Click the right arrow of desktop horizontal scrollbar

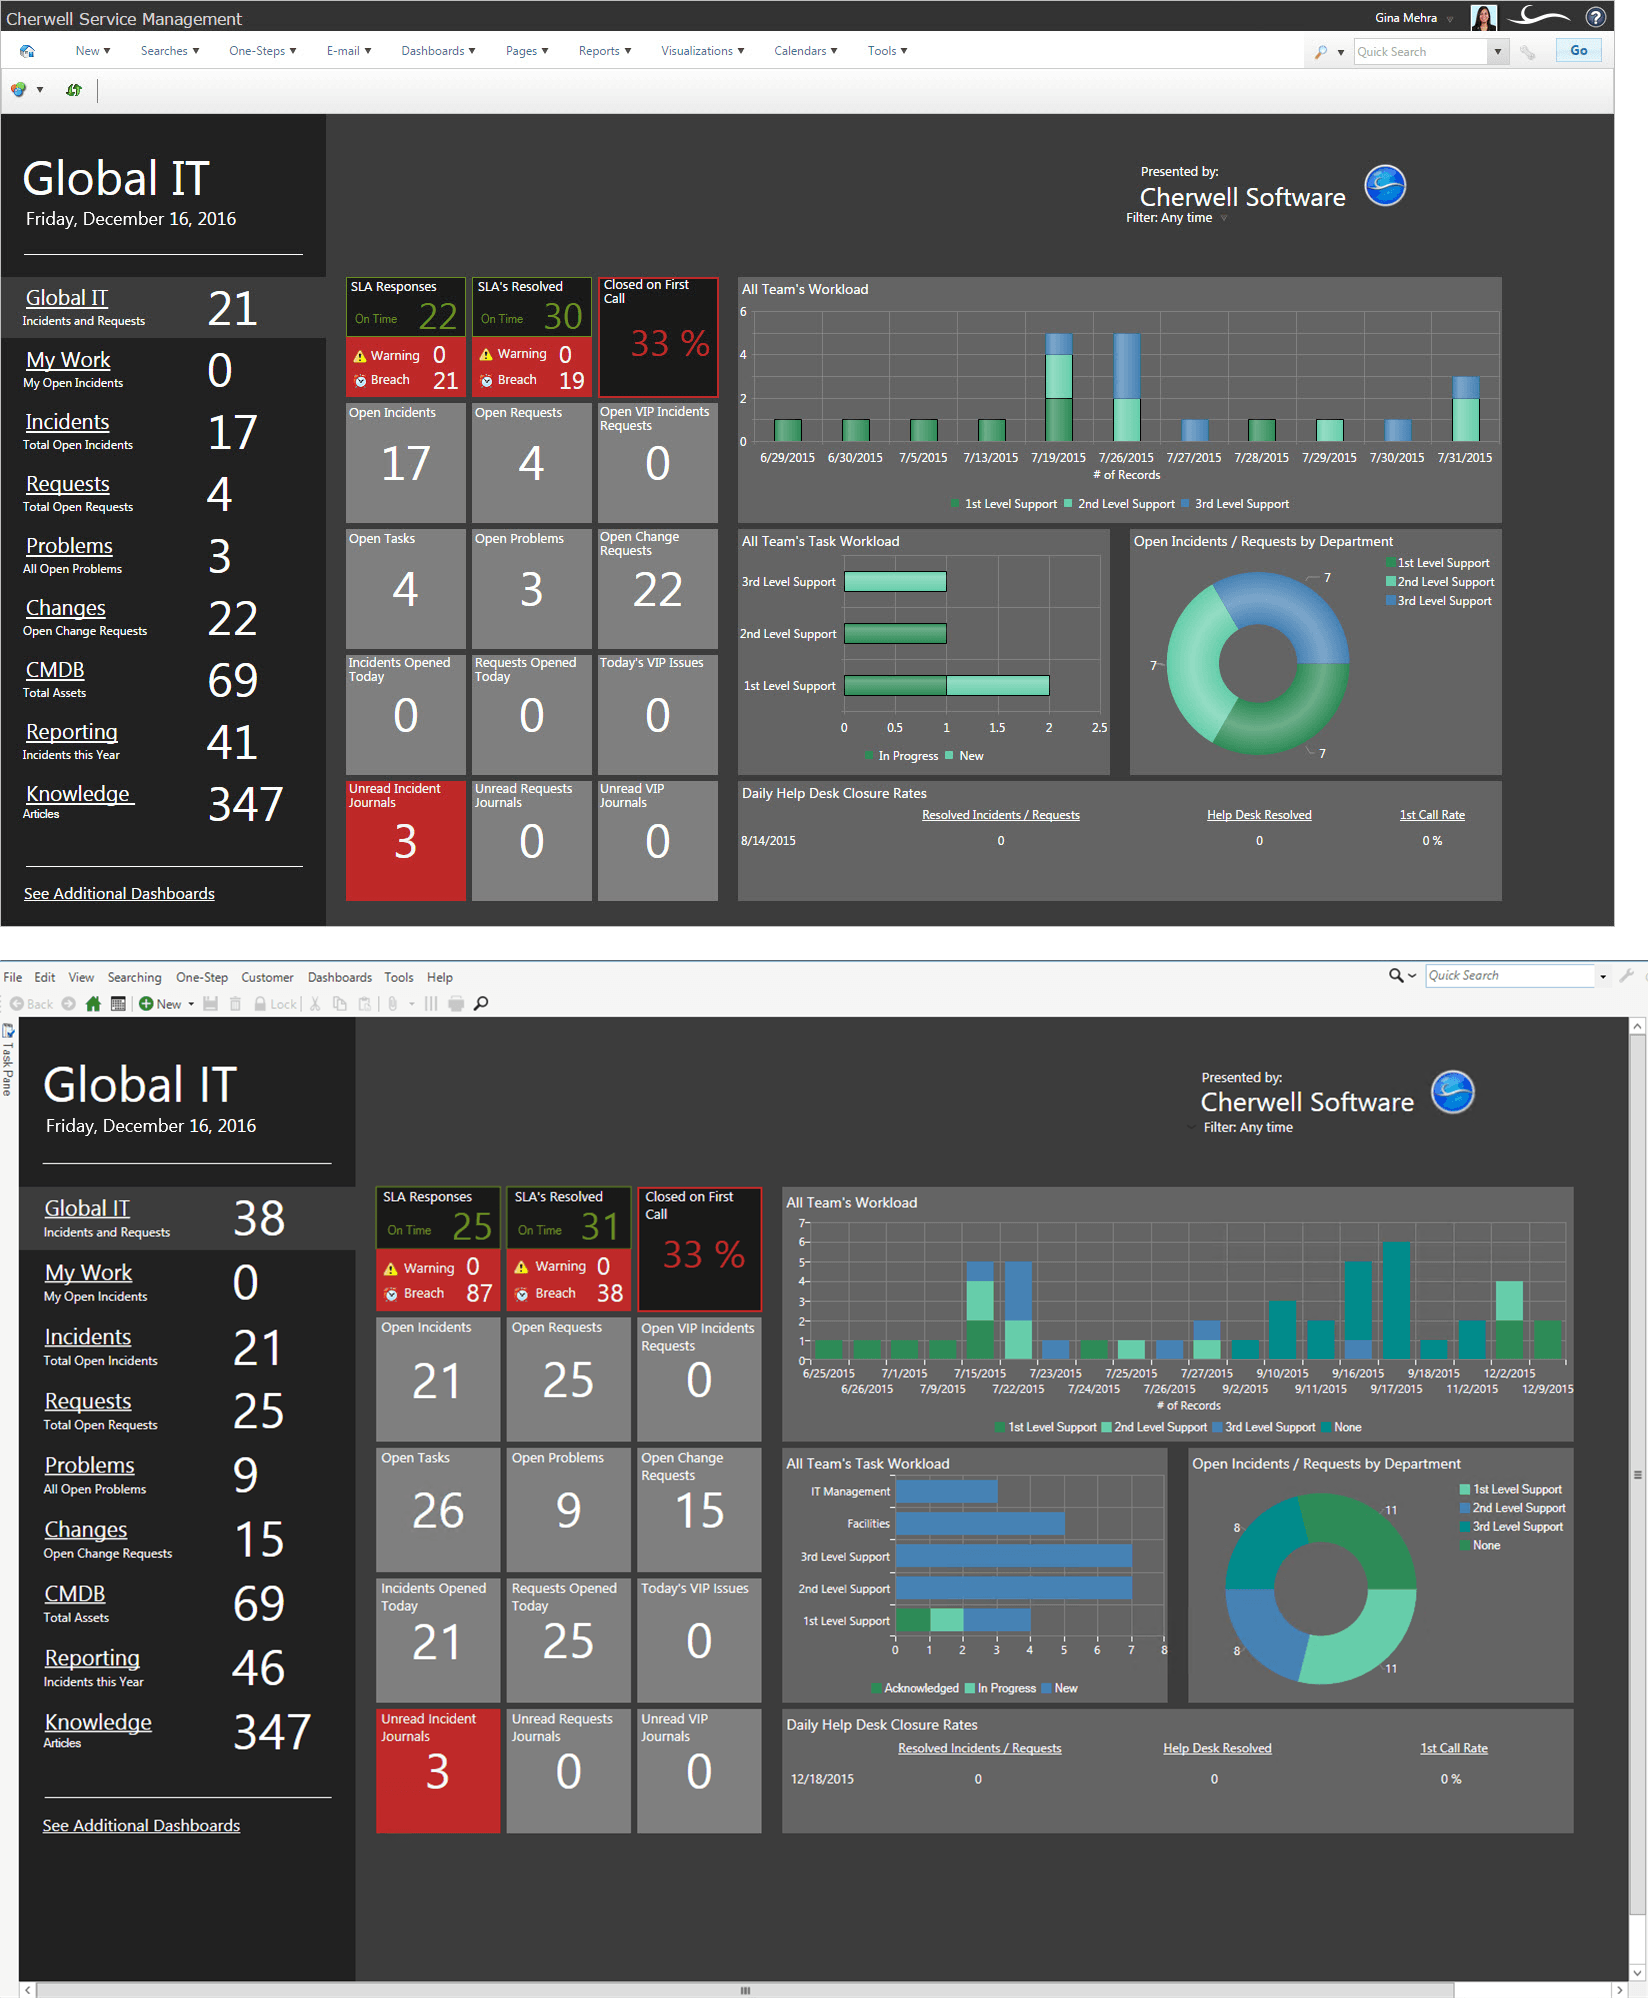coord(1620,1990)
